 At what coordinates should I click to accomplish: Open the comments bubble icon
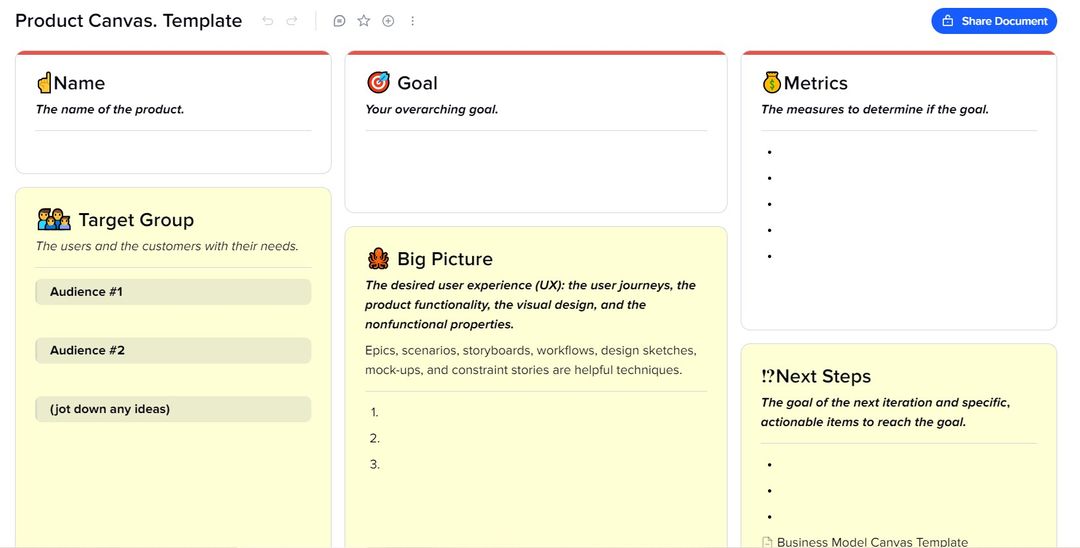[x=339, y=21]
